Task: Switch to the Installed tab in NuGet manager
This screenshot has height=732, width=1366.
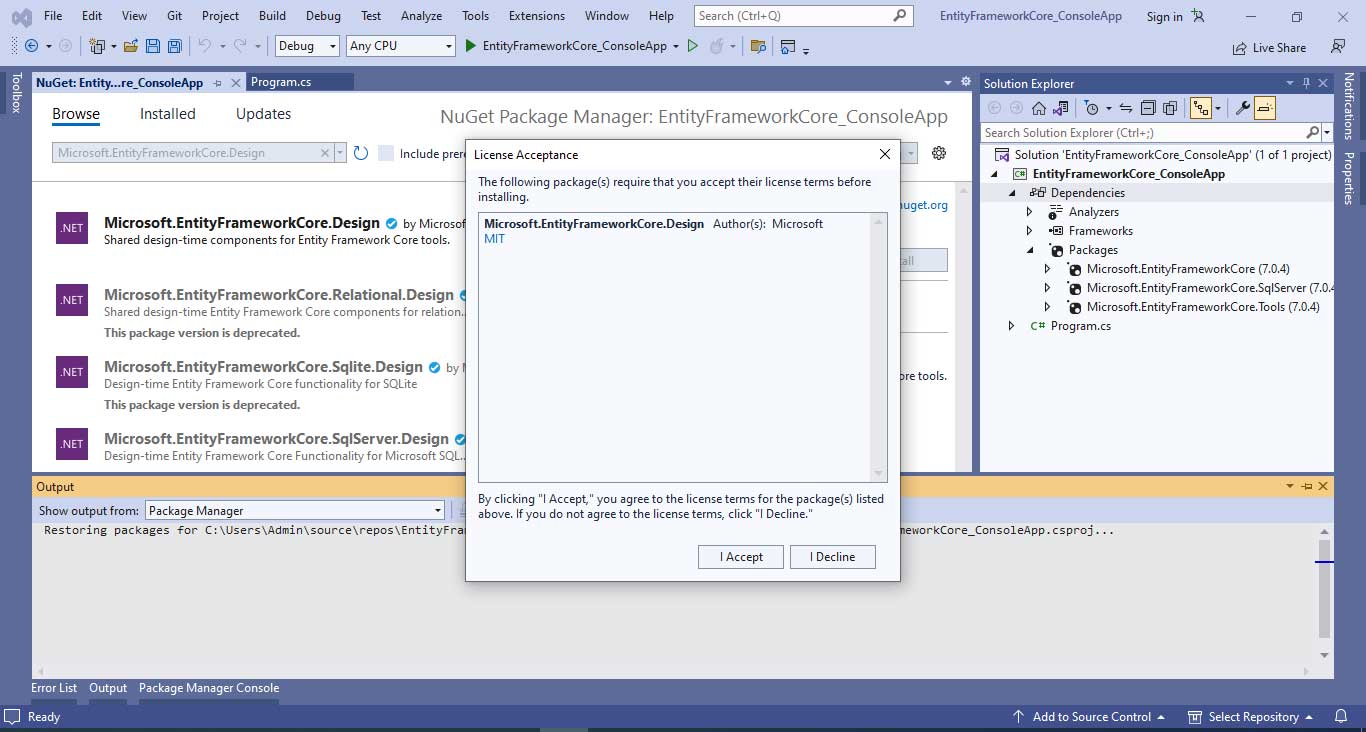Action: click(167, 113)
